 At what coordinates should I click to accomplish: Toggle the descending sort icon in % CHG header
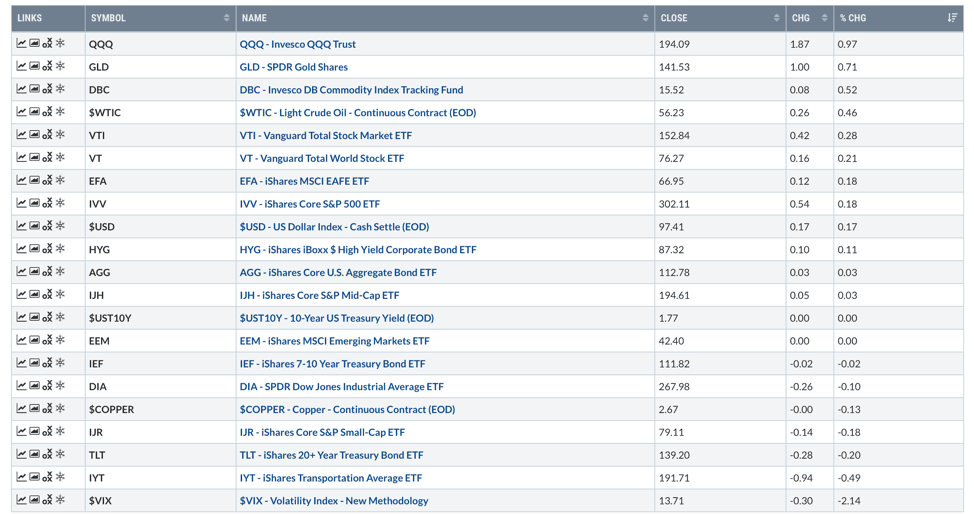[952, 18]
